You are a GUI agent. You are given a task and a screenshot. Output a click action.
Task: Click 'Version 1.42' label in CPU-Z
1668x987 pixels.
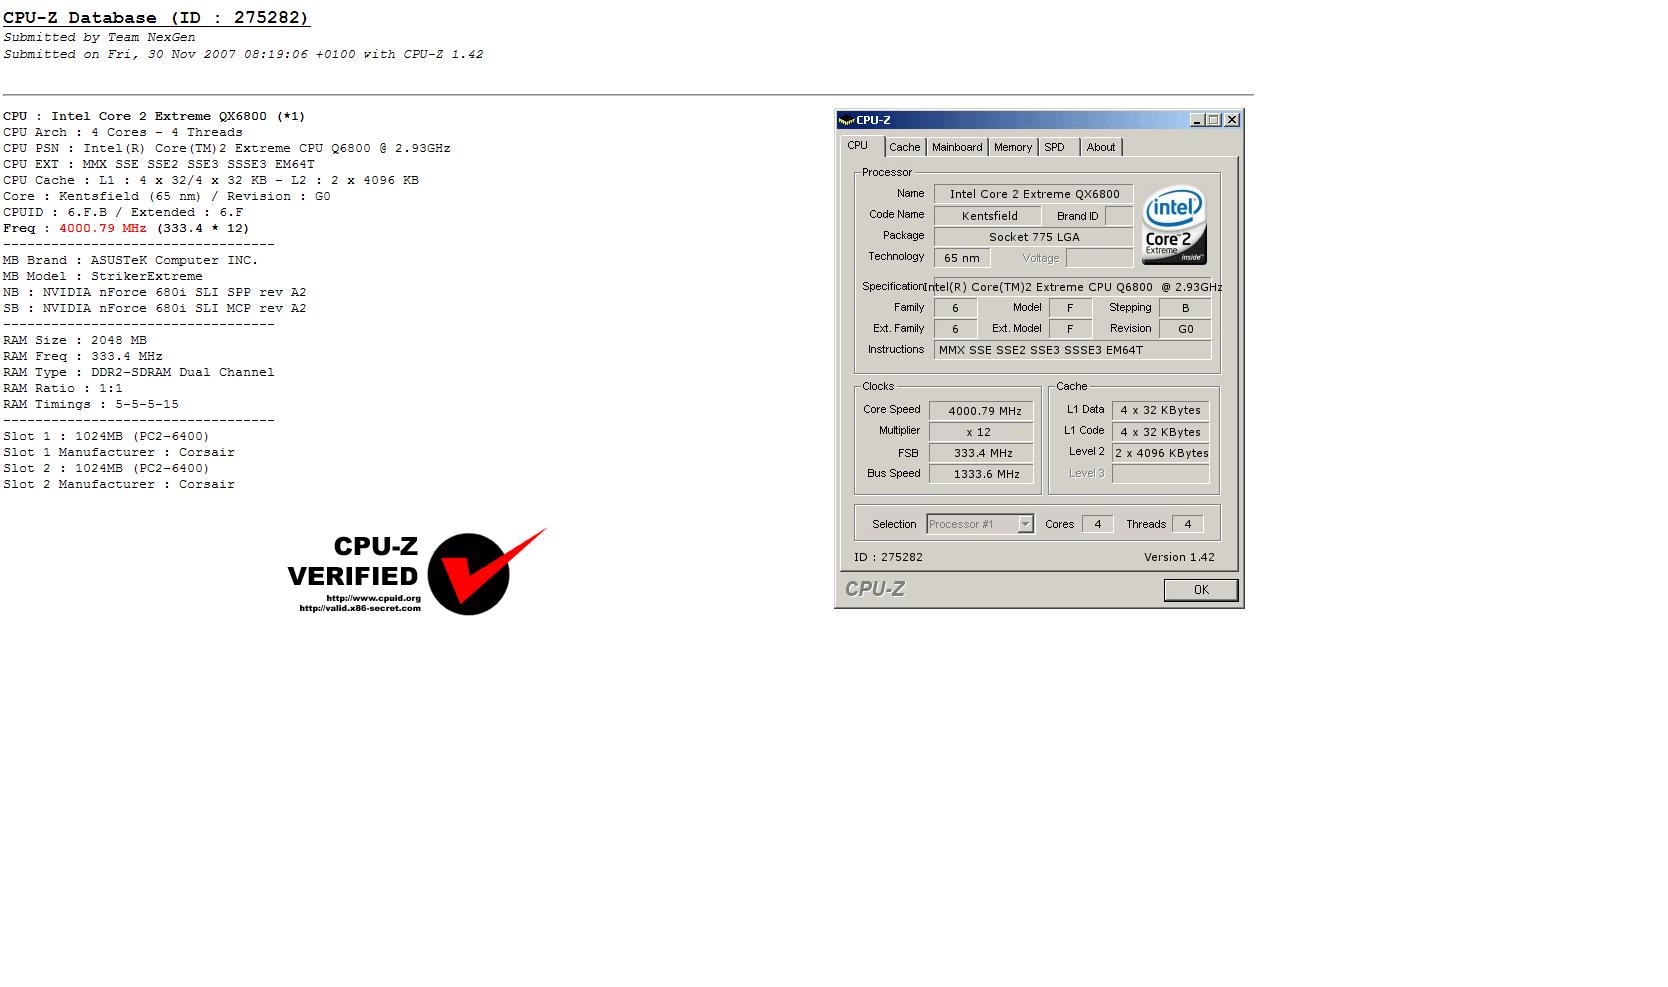tap(1179, 557)
